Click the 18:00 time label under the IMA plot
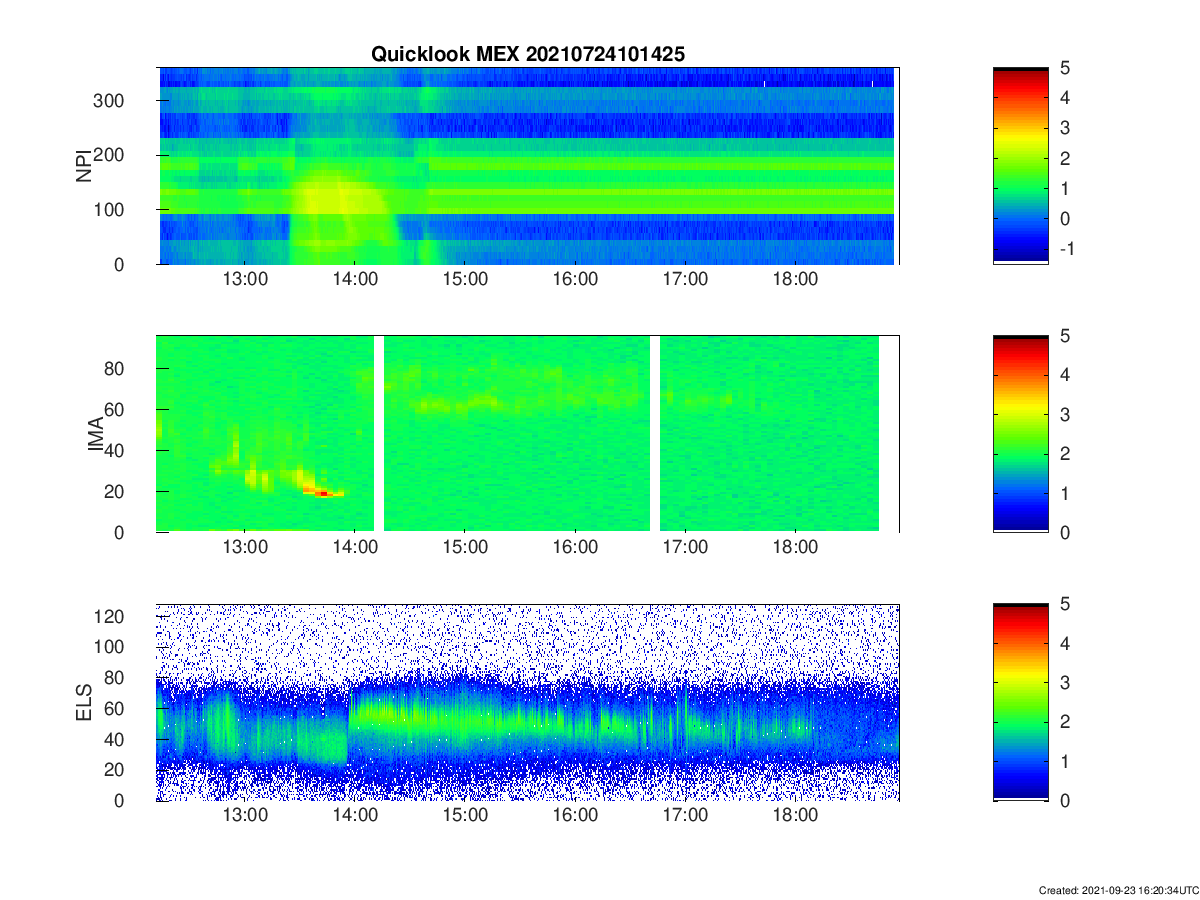The width and height of the screenshot is (1200, 900). tap(795, 547)
